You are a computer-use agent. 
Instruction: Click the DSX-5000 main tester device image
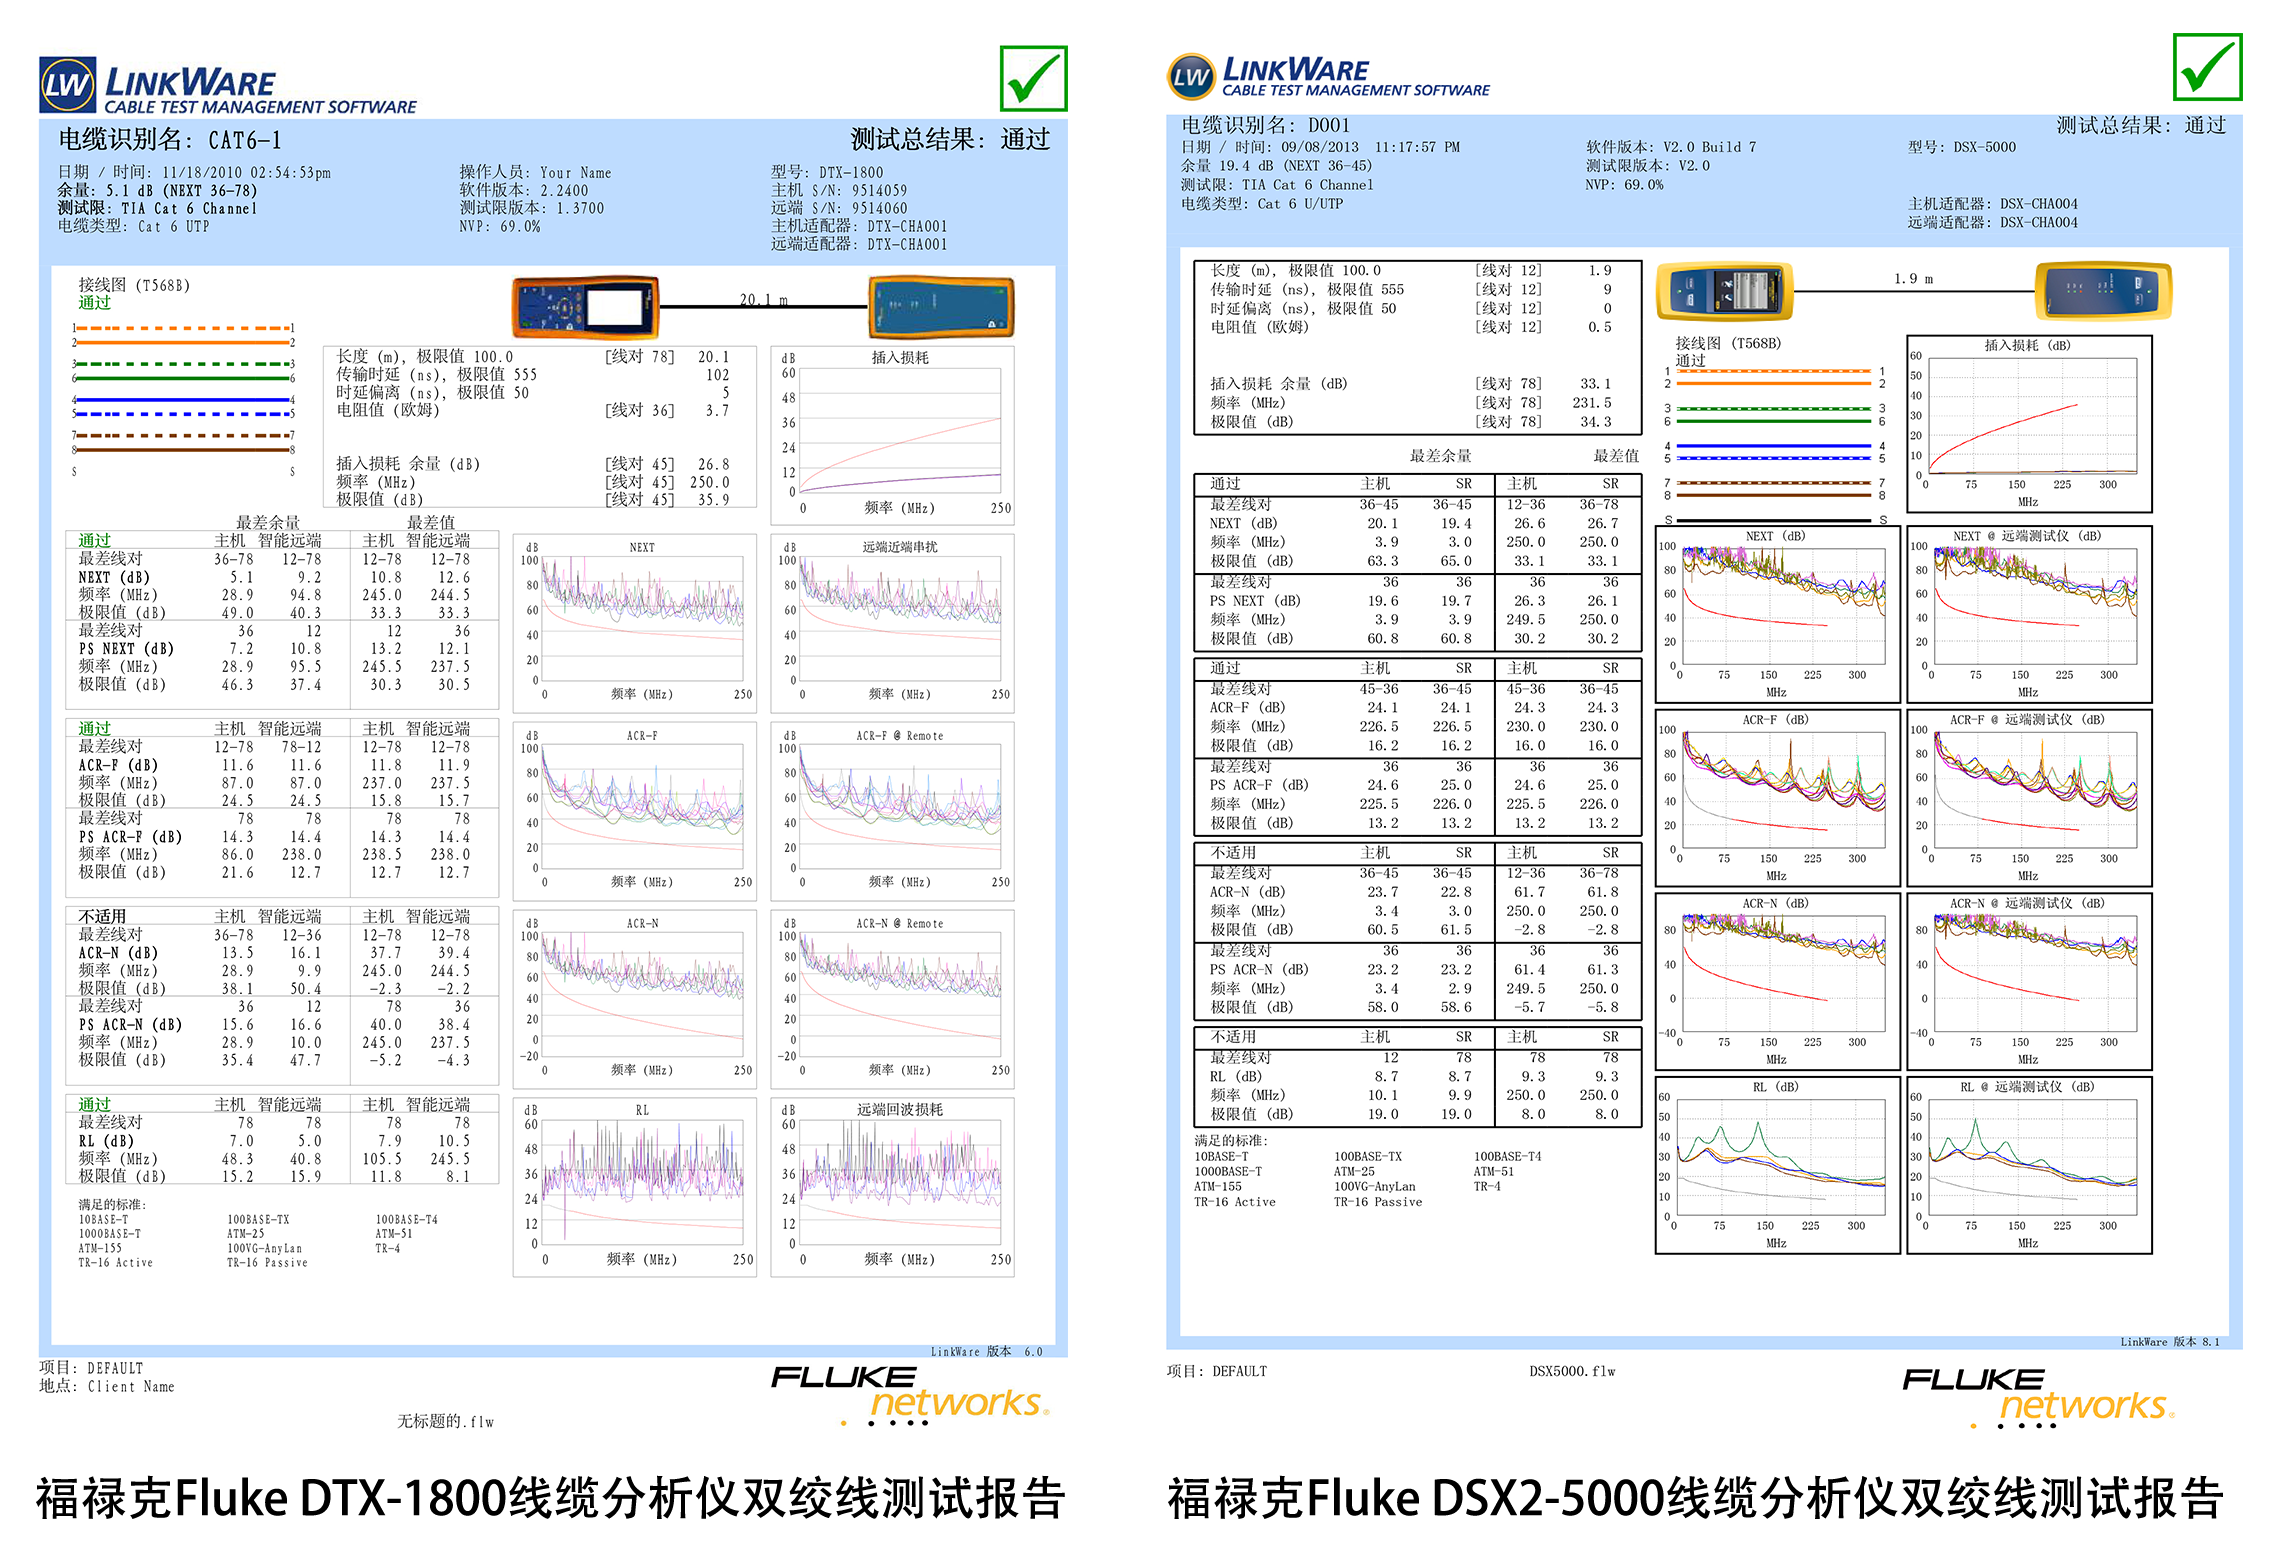pos(1724,291)
